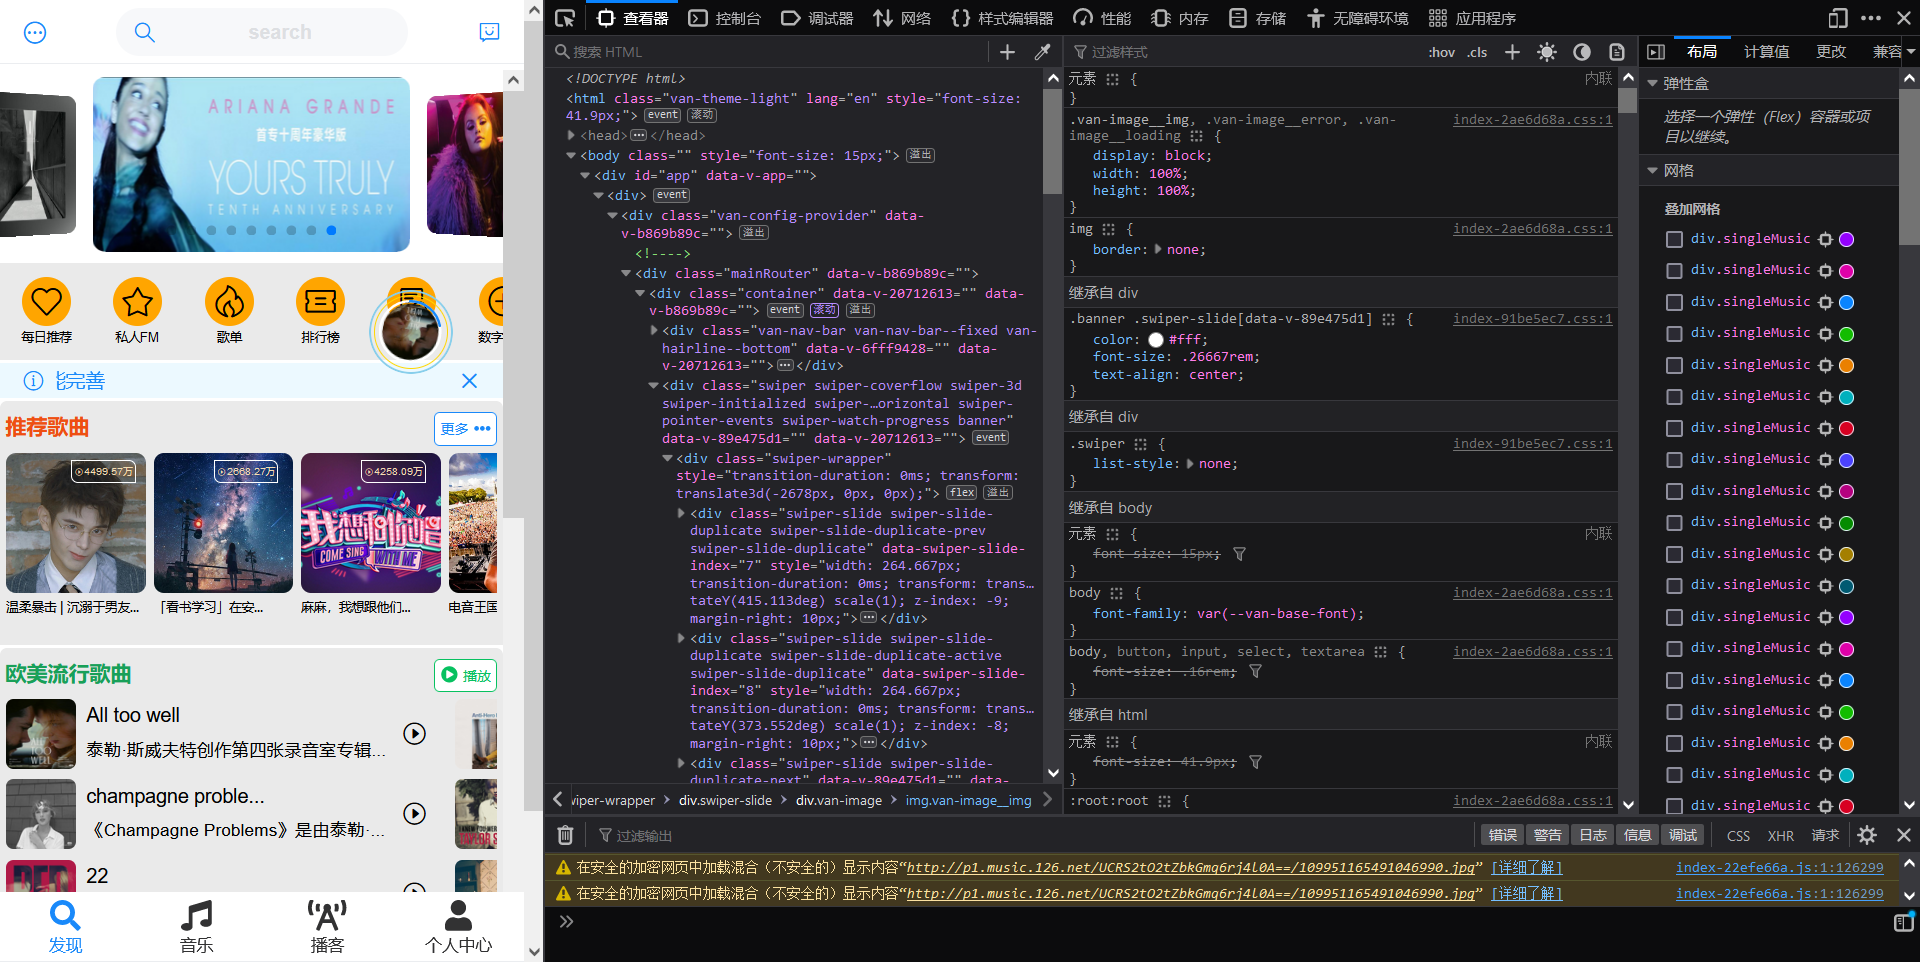Image resolution: width=1920 pixels, height=962 pixels.
Task: Open the #fff color swatch
Action: click(x=1156, y=339)
